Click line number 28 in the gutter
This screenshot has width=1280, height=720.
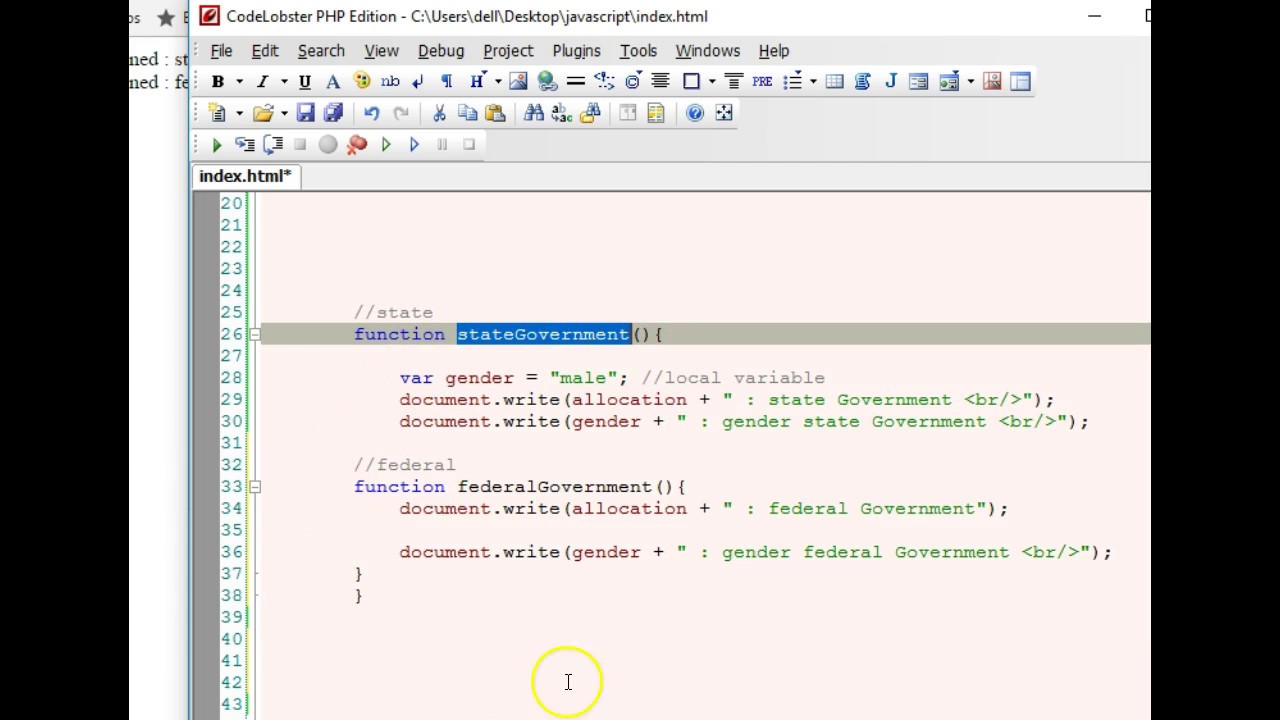pyautogui.click(x=231, y=378)
